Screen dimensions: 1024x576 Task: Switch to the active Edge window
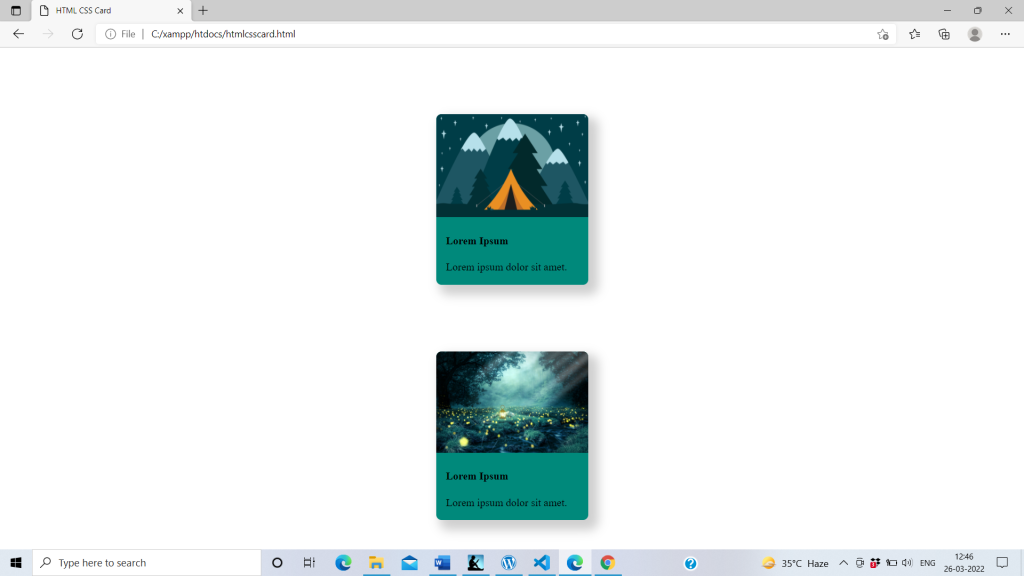(575, 562)
